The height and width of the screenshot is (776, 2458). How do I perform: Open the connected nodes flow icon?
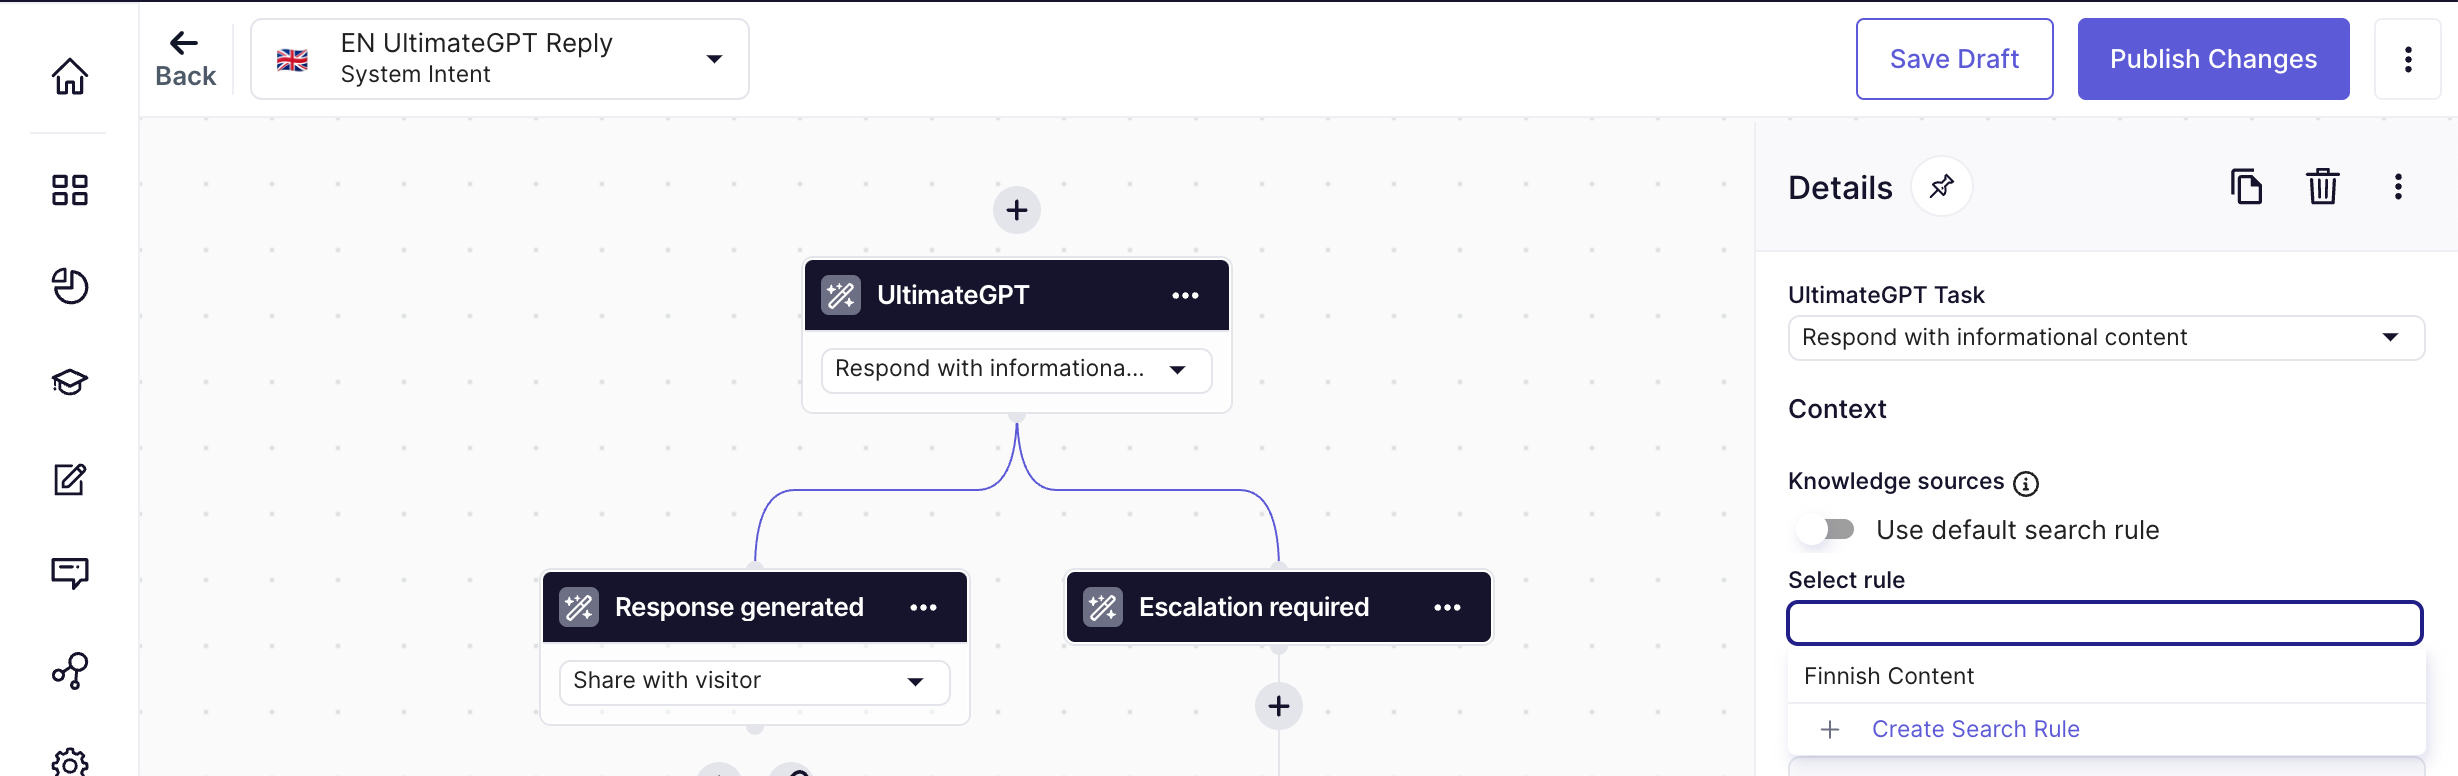70,671
